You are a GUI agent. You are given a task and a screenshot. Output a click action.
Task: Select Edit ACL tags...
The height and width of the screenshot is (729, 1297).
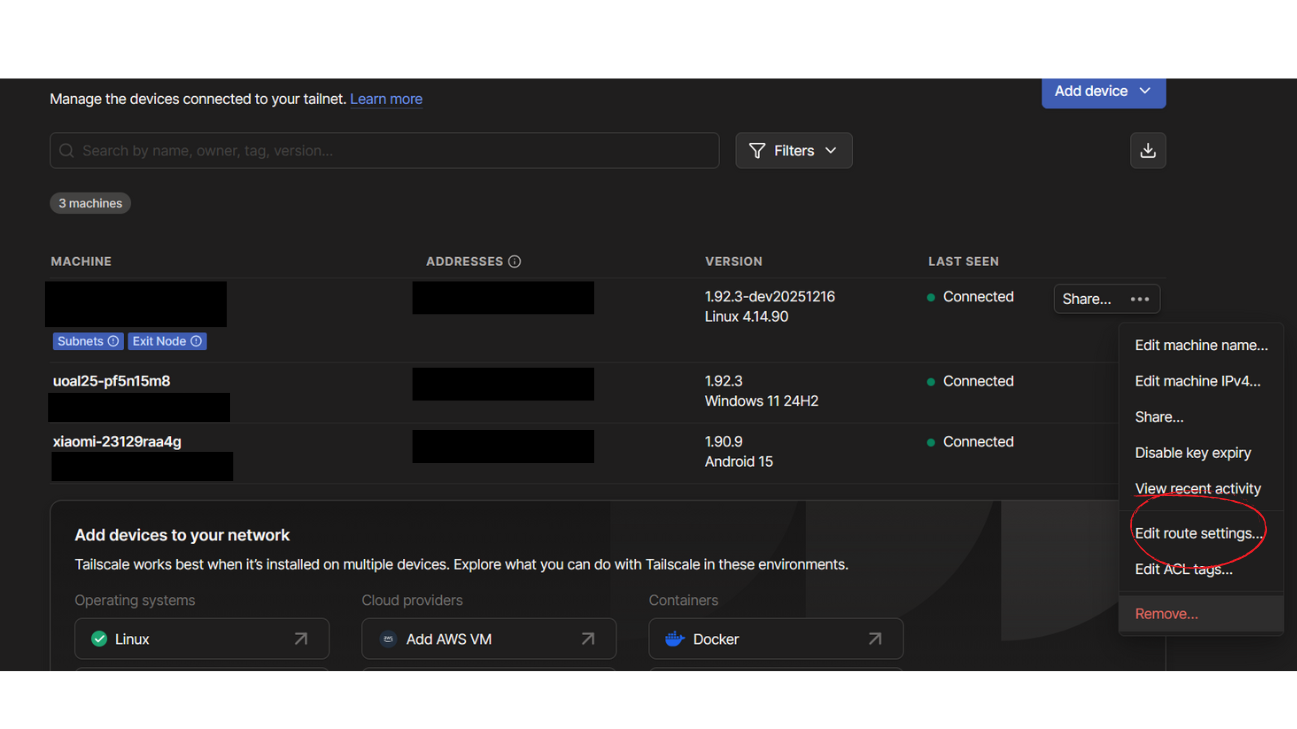click(1201, 569)
